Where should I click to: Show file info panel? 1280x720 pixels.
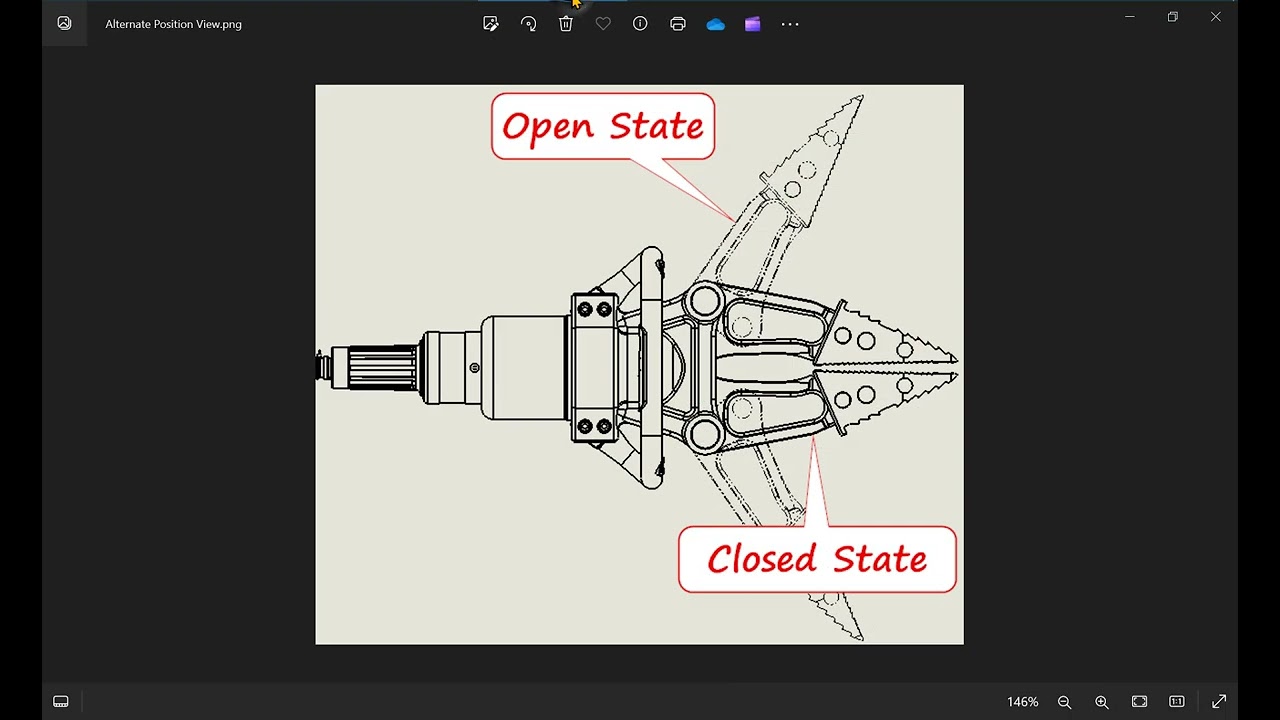tap(640, 24)
